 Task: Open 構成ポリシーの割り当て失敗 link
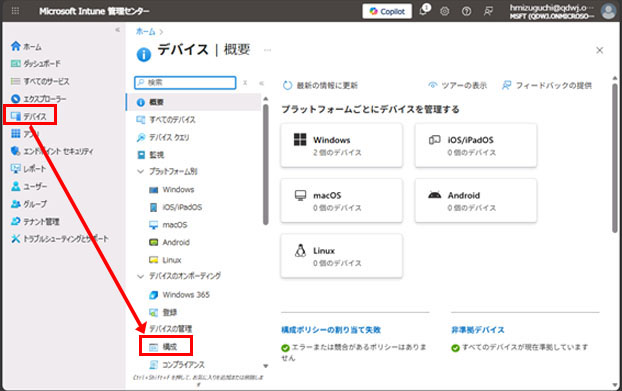(x=331, y=330)
